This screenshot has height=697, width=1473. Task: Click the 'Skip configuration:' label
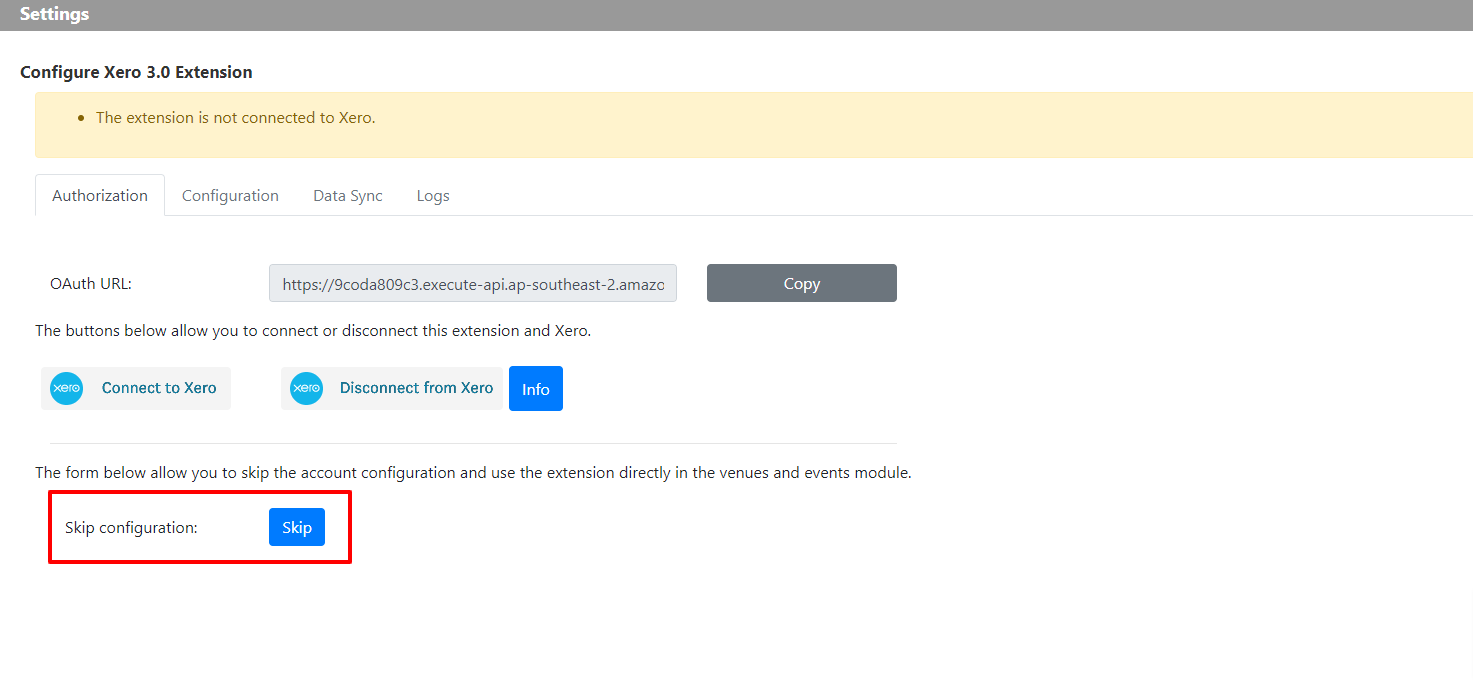tap(131, 527)
